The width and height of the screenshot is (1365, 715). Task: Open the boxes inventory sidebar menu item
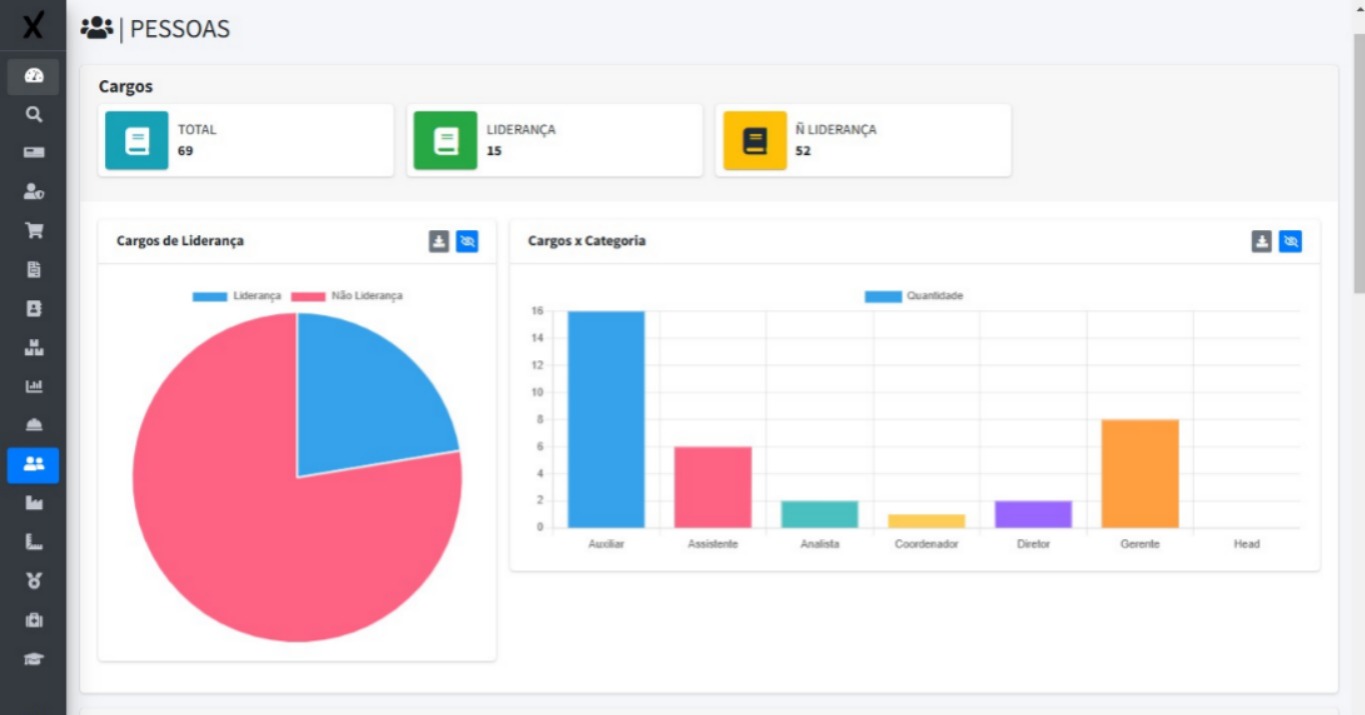click(33, 348)
